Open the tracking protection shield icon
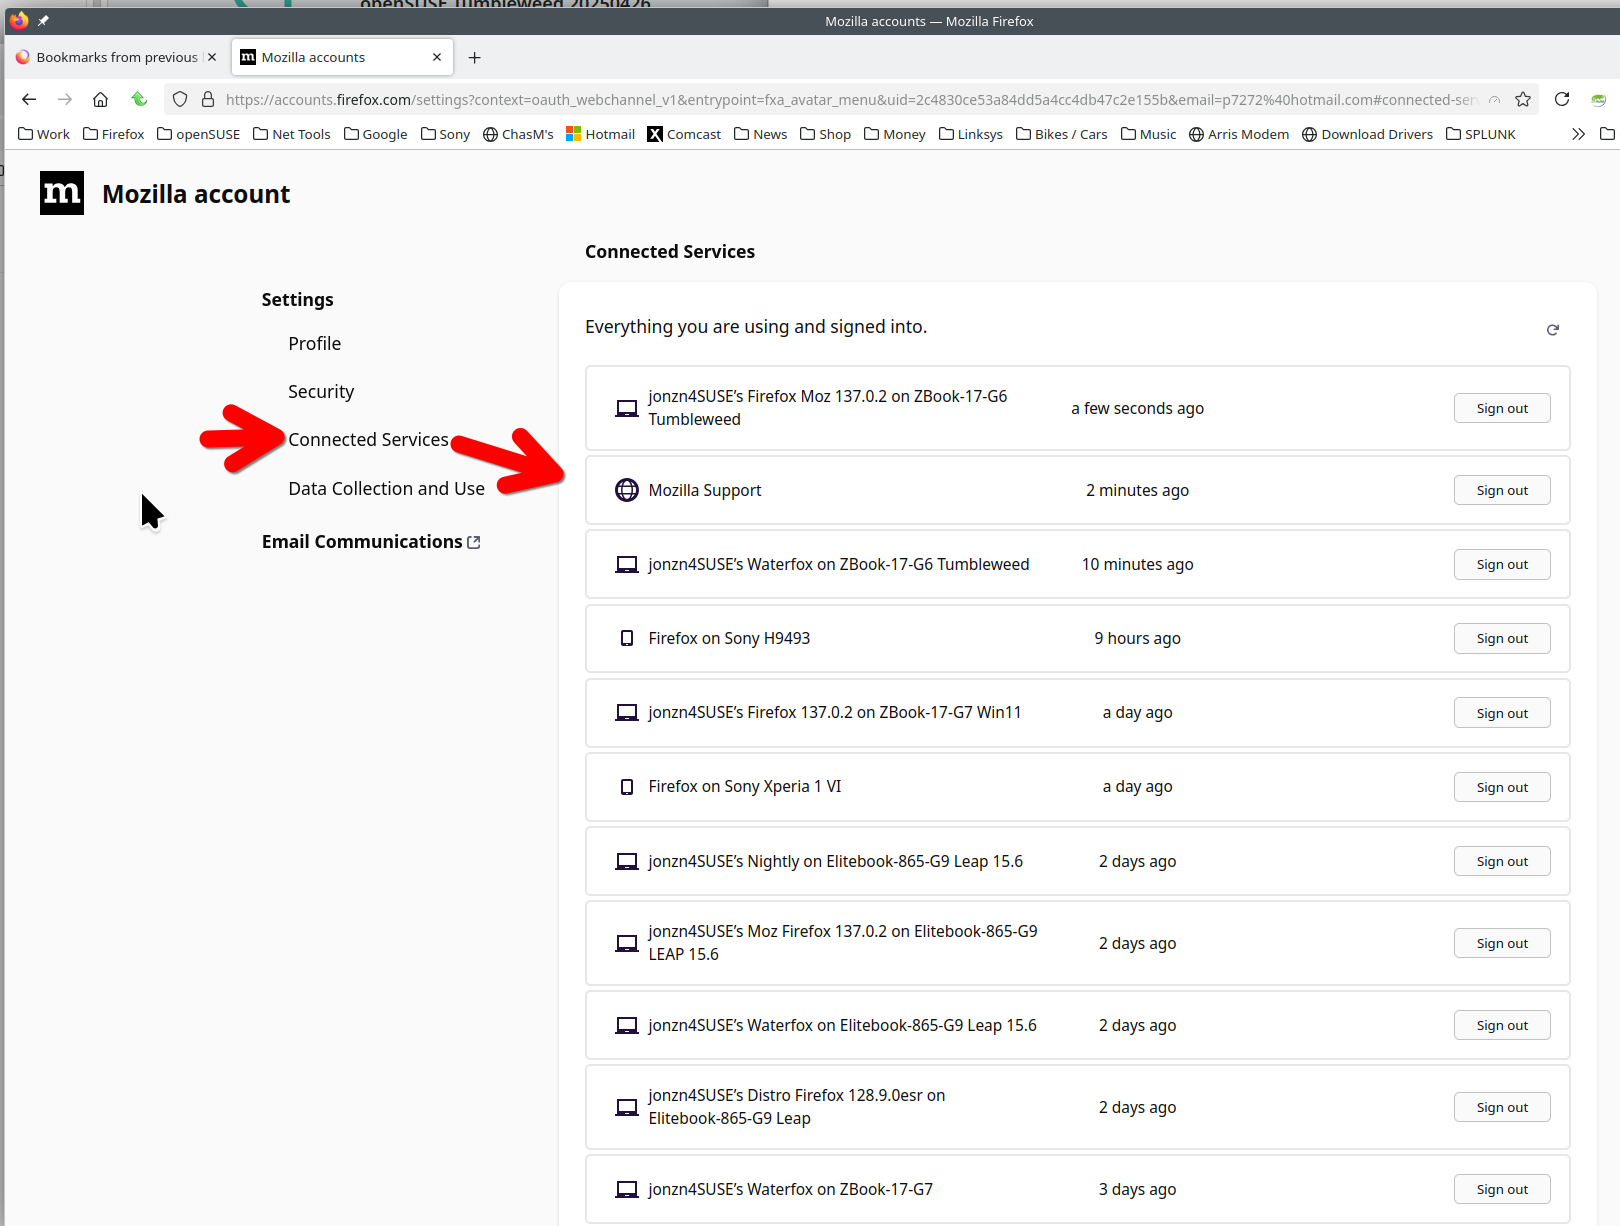Screen dimensions: 1620x1226 (x=180, y=99)
